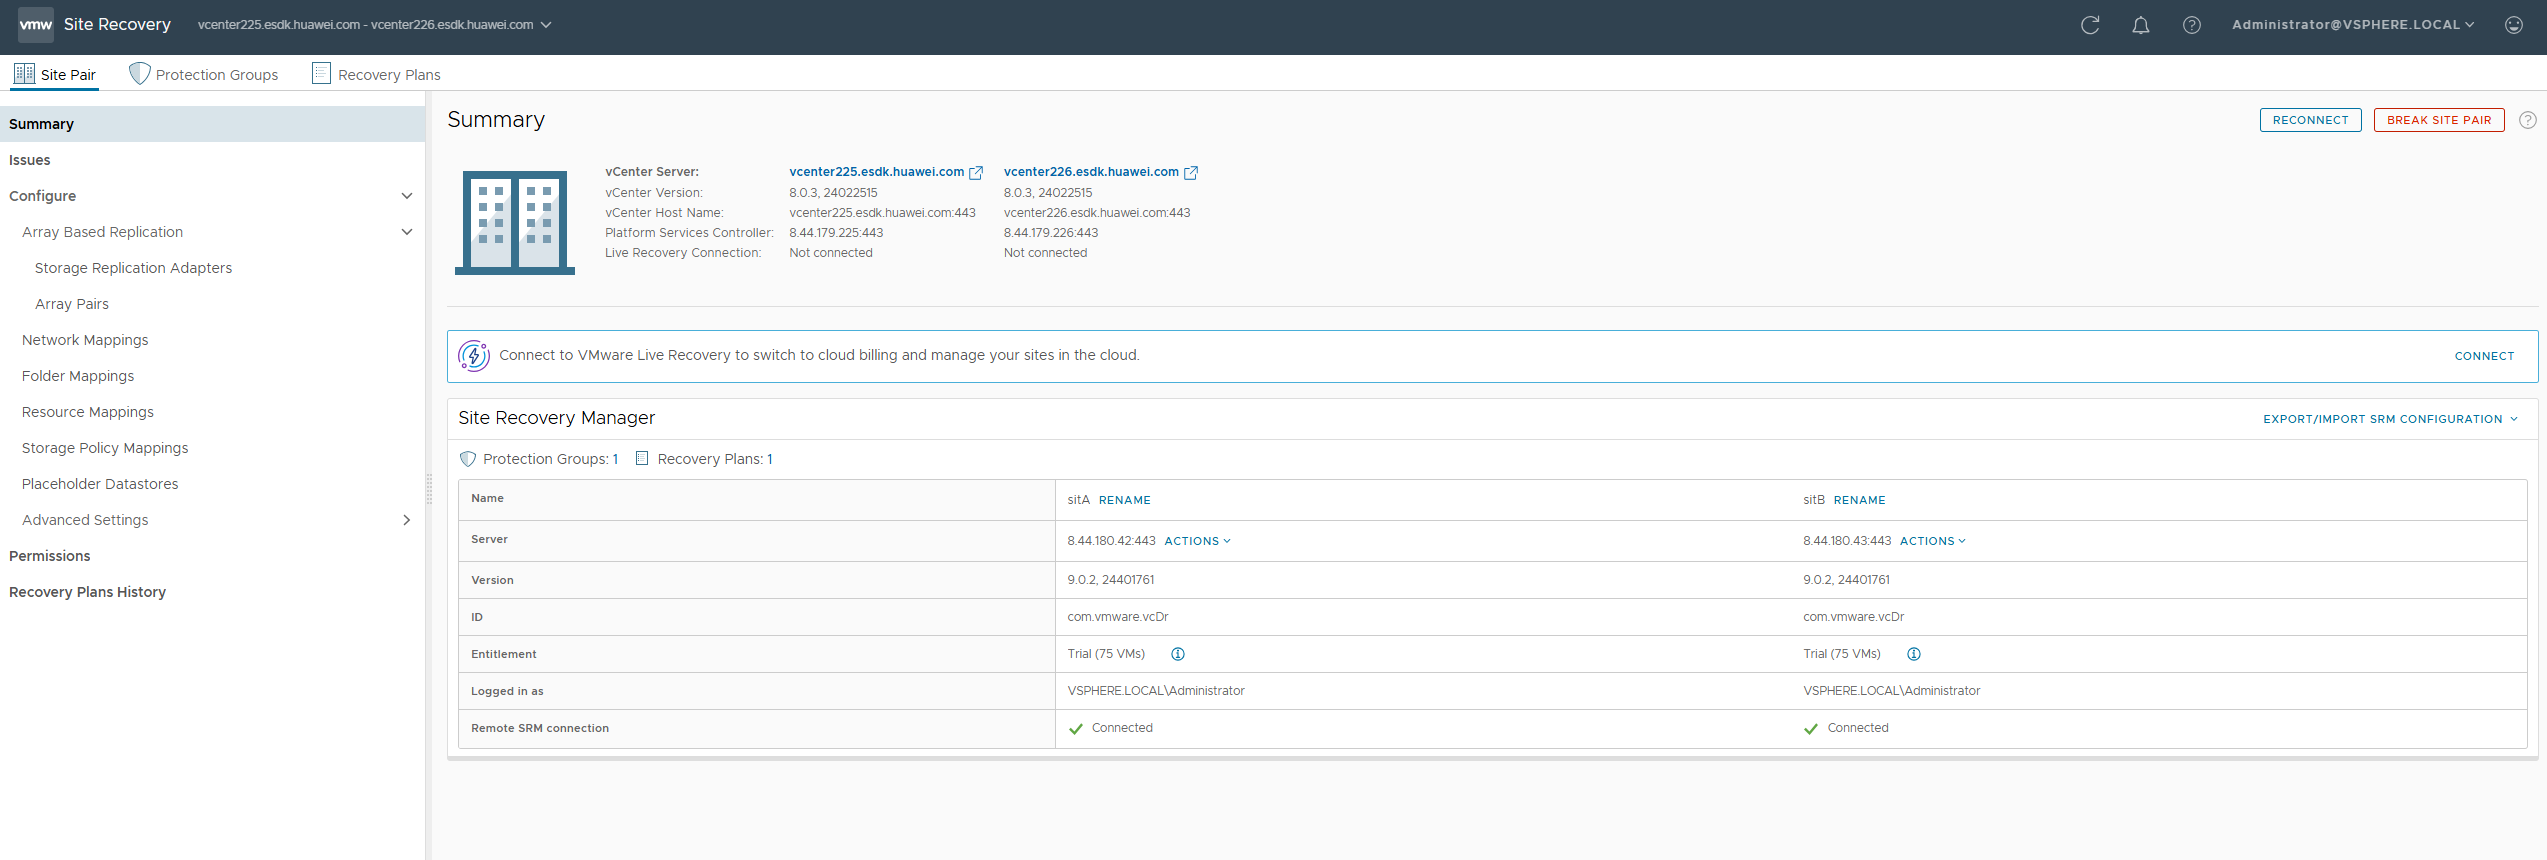
Task: Click Break Site Pair button
Action: pos(2439,120)
